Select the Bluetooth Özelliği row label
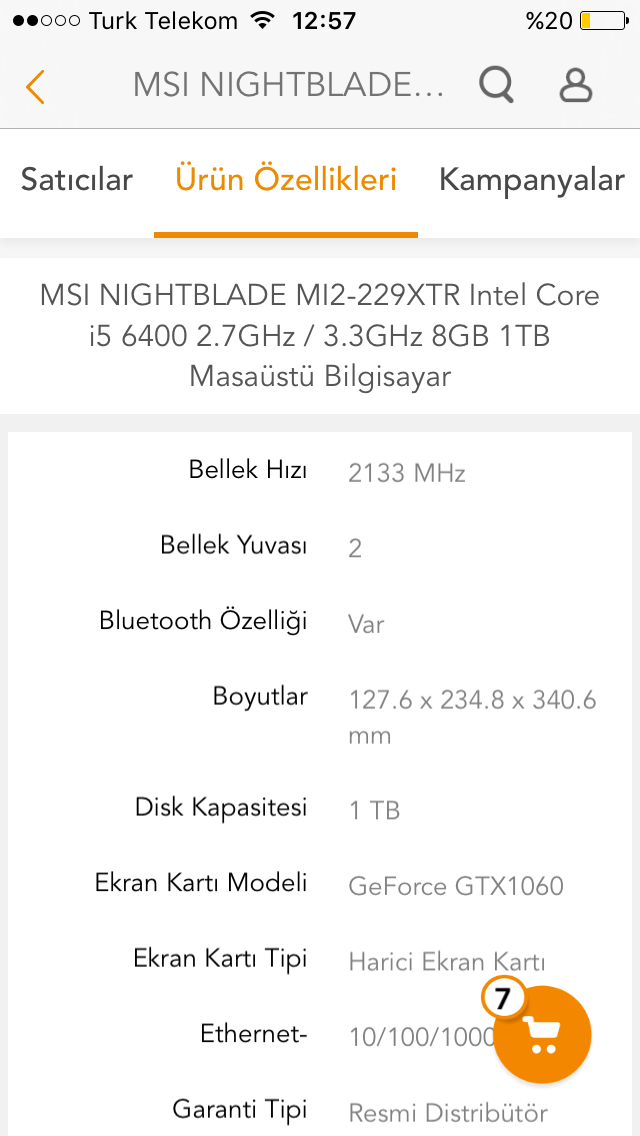Screen dimensions: 640x1136 (x=203, y=621)
